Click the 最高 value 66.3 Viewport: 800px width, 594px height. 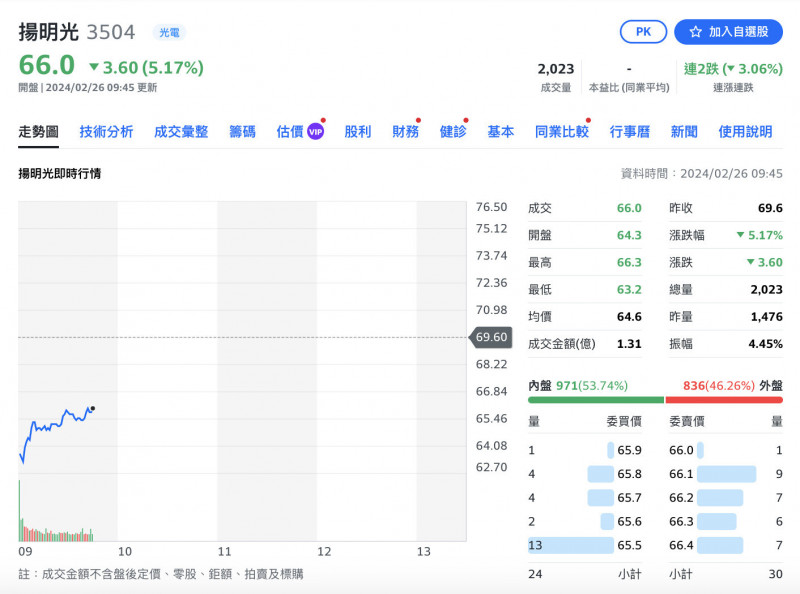[629, 262]
